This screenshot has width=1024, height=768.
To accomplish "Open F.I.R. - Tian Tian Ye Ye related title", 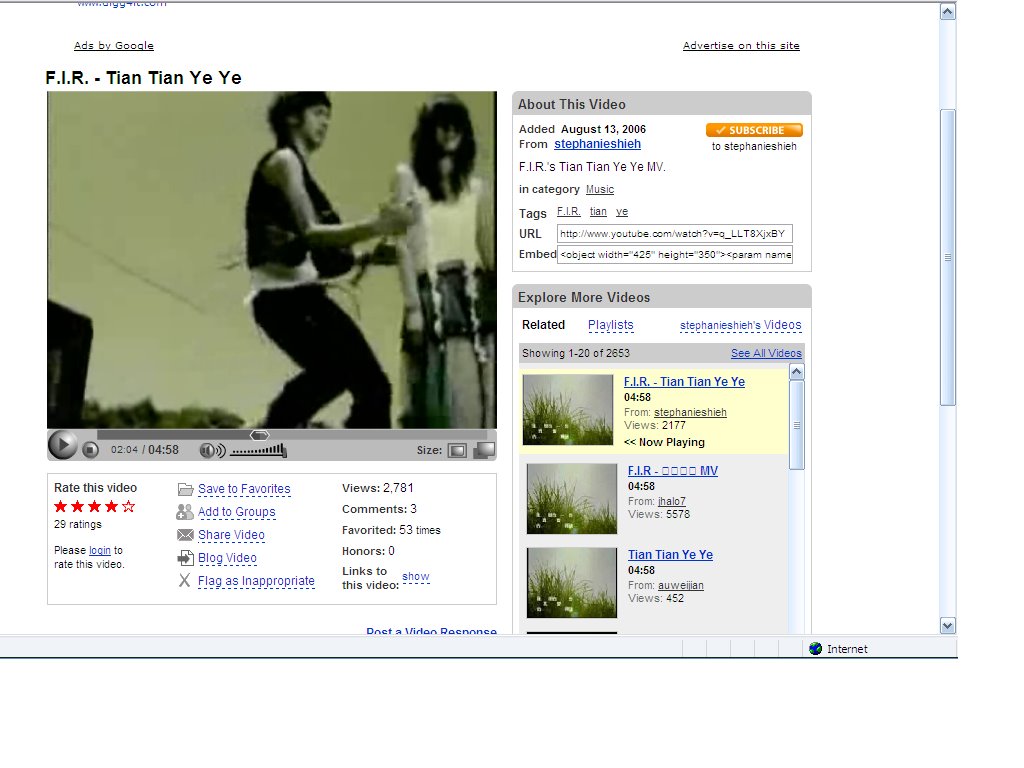I will click(x=684, y=382).
